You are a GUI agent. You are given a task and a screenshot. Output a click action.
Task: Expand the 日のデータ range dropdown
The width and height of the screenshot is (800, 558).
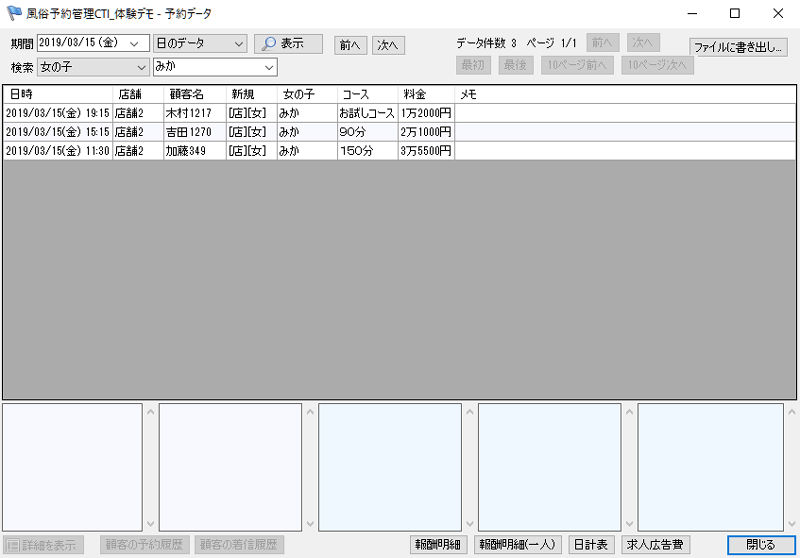(x=238, y=44)
